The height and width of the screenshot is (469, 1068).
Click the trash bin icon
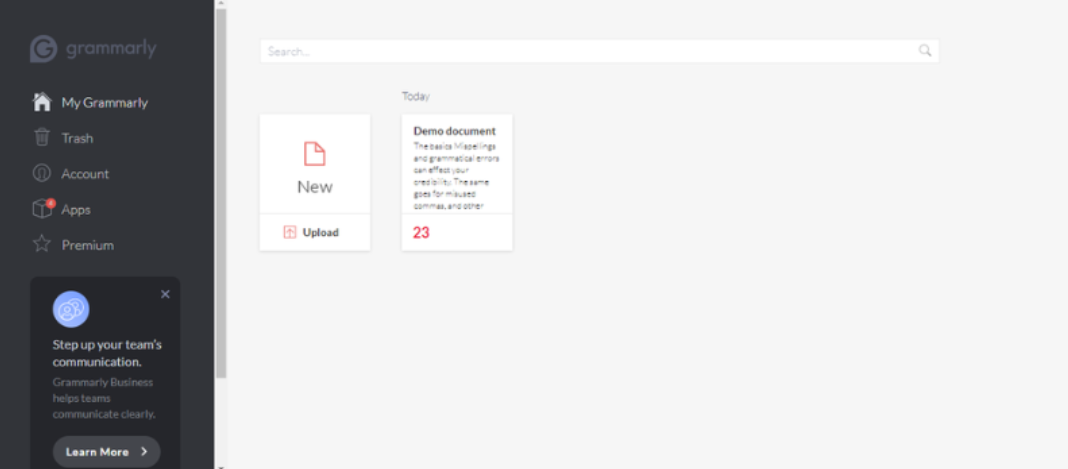[42, 138]
